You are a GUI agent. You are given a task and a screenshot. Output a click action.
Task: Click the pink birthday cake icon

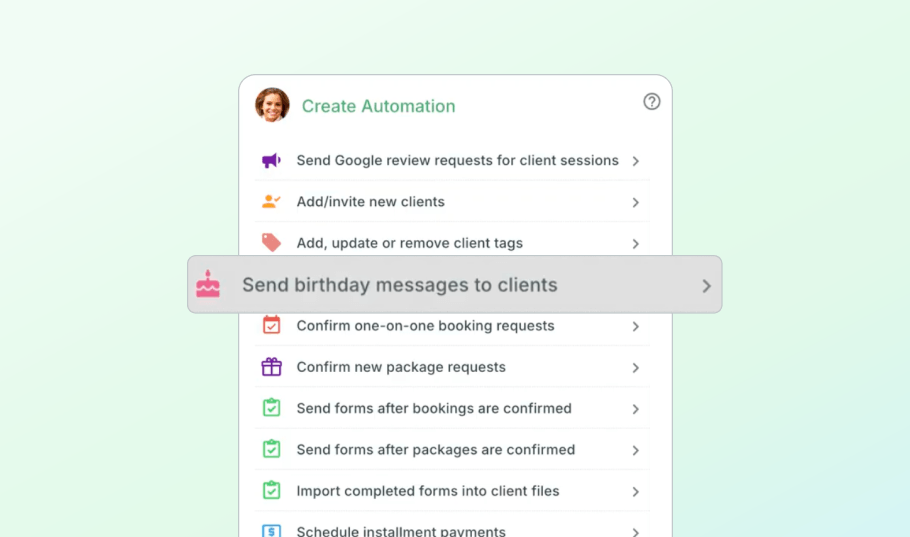[208, 284]
